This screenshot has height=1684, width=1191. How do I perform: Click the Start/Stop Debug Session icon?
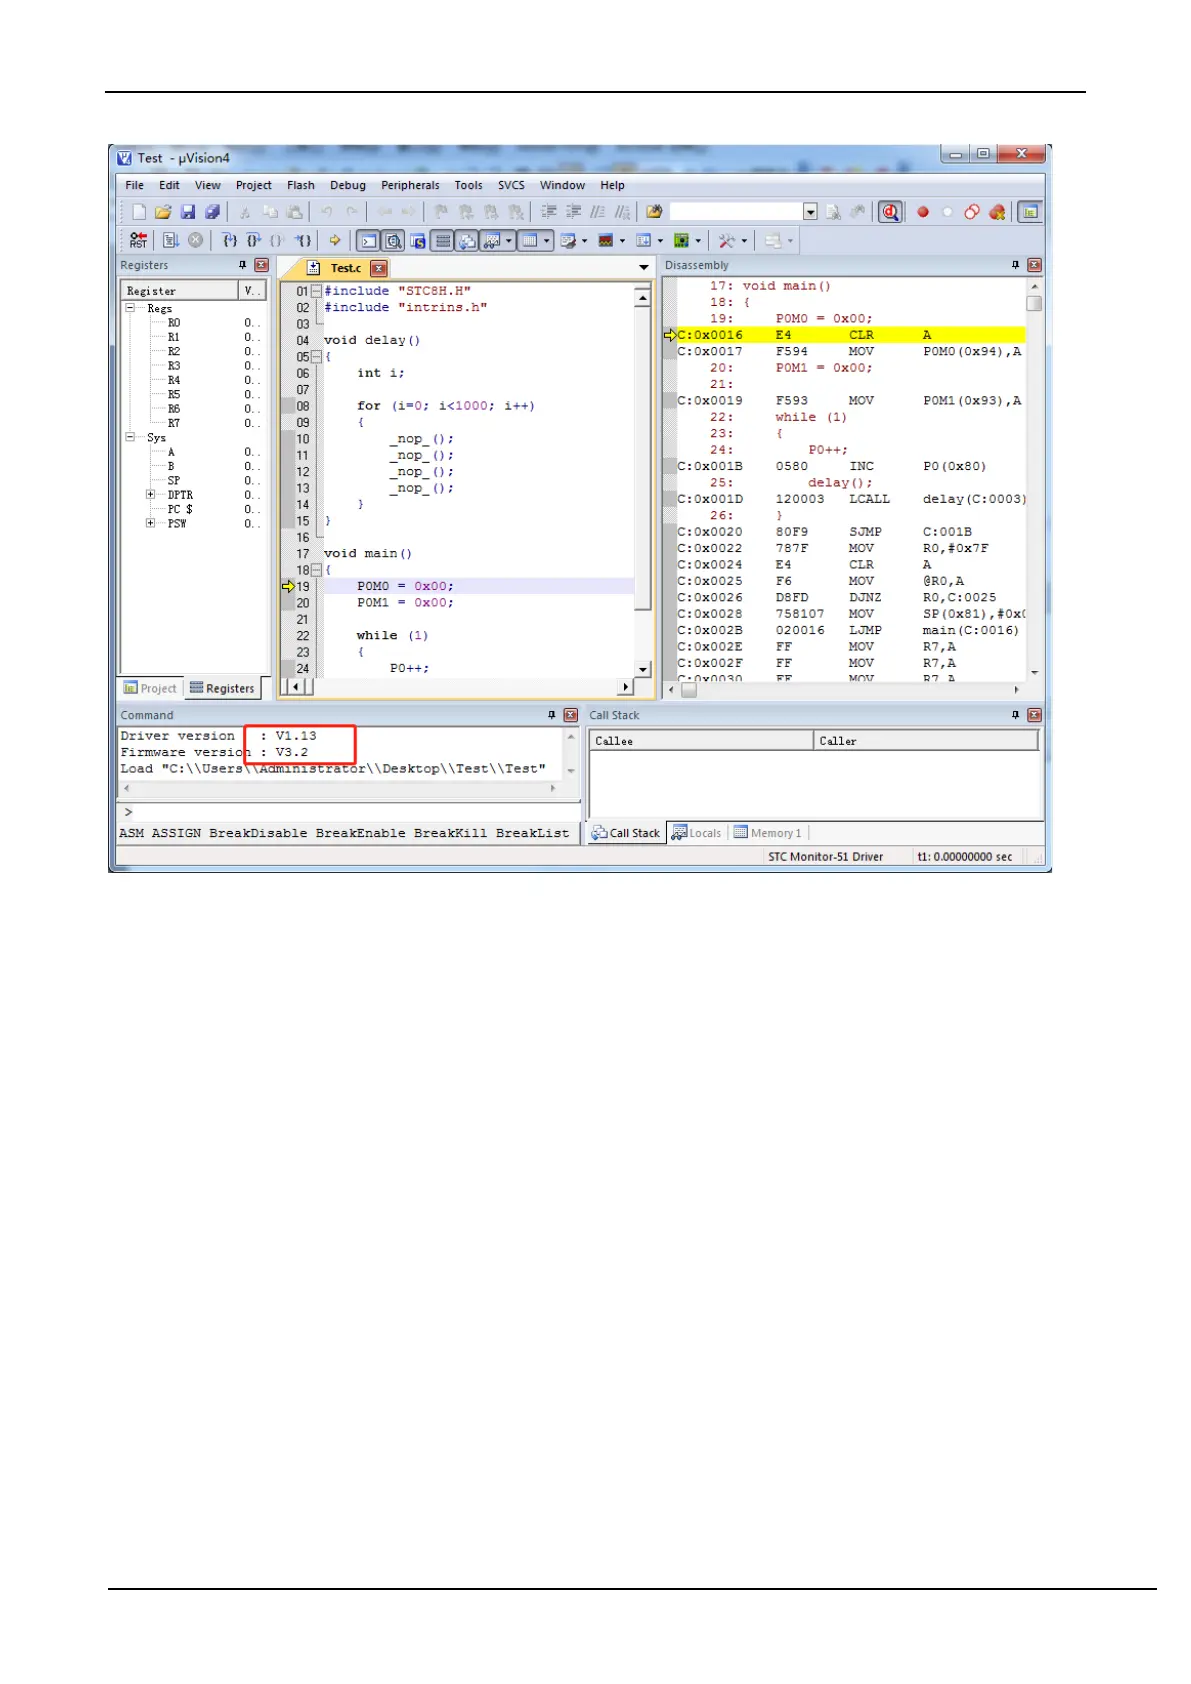point(890,212)
